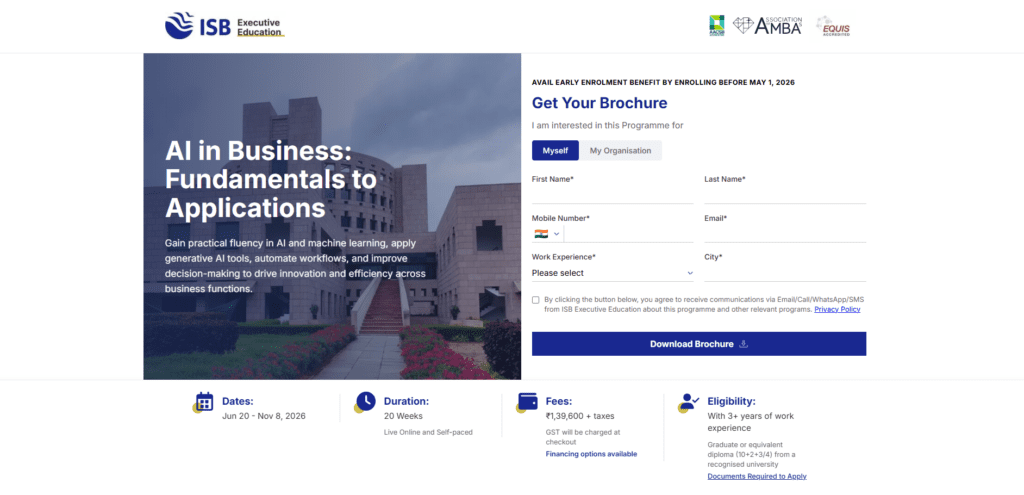Expand the country code chevron
The width and height of the screenshot is (1024, 495).
point(556,234)
